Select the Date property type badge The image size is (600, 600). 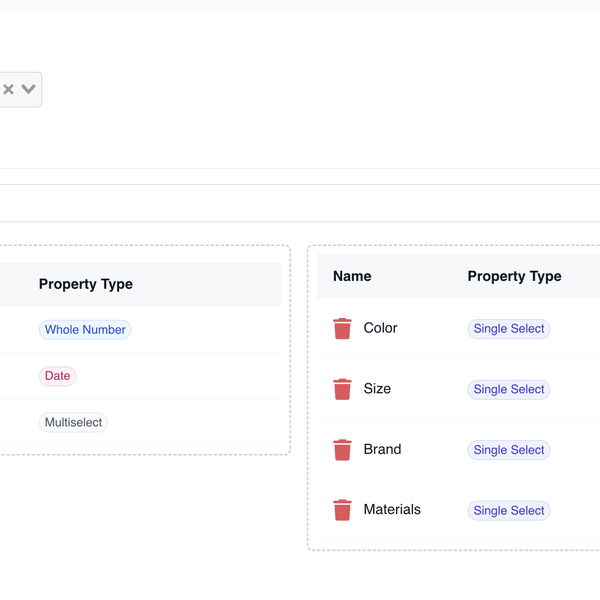click(x=57, y=376)
